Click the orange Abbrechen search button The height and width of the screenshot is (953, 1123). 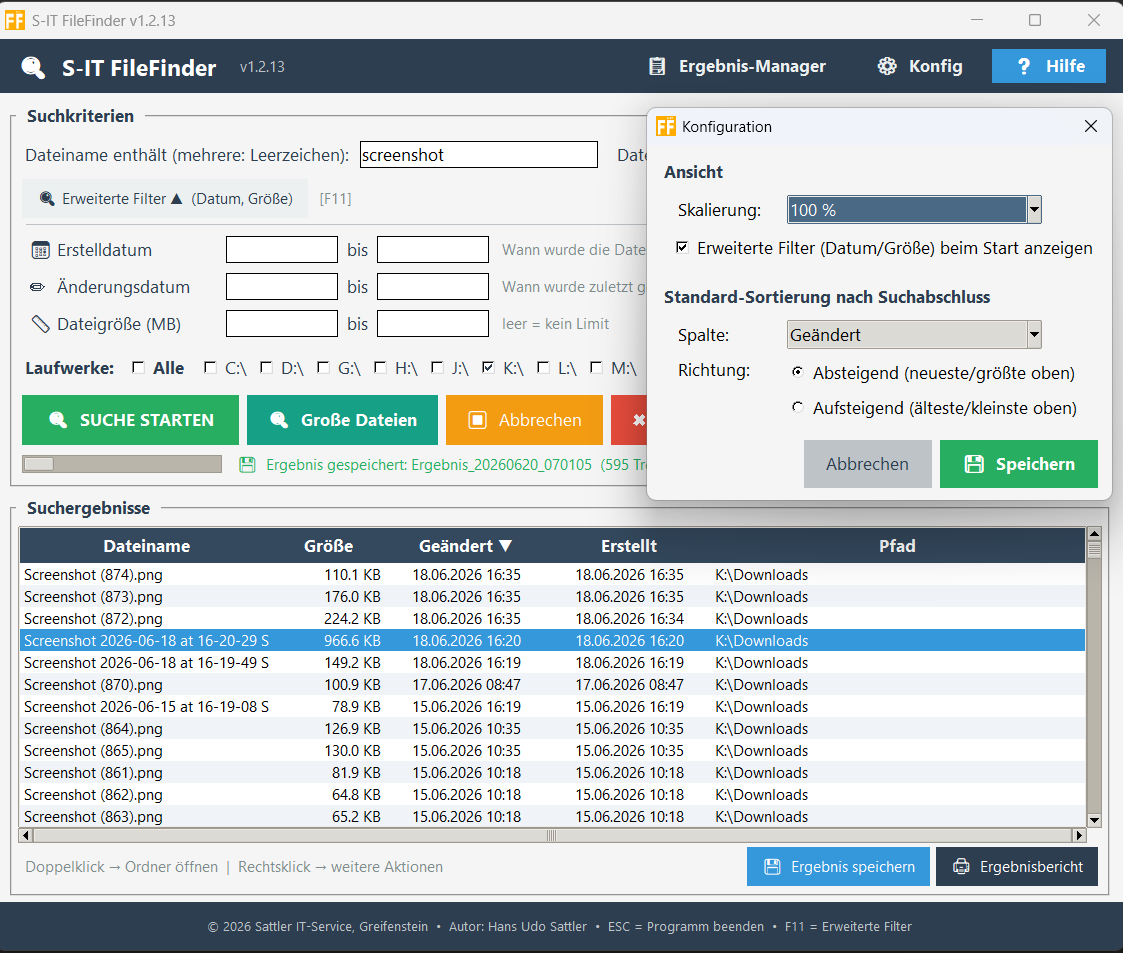(524, 420)
